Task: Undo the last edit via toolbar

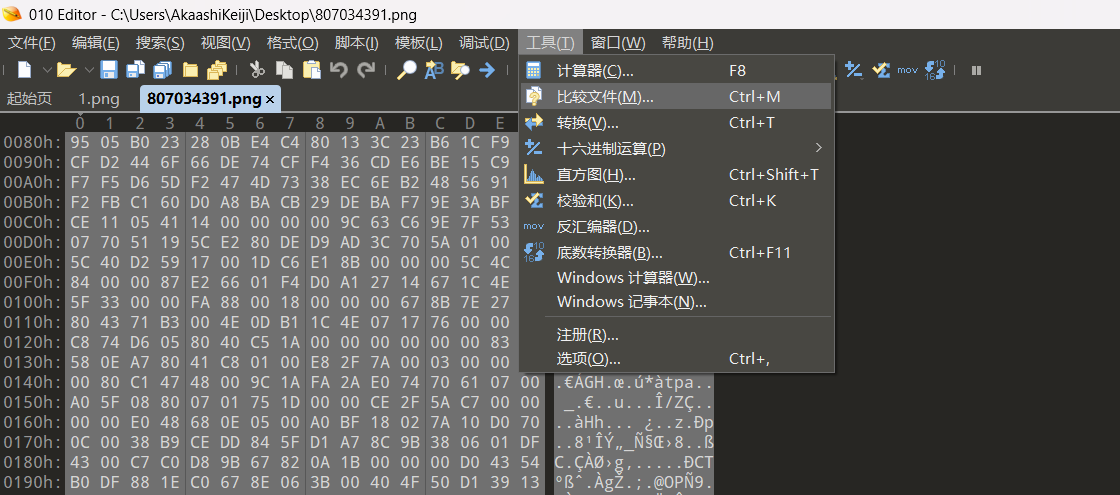Action: [x=339, y=70]
